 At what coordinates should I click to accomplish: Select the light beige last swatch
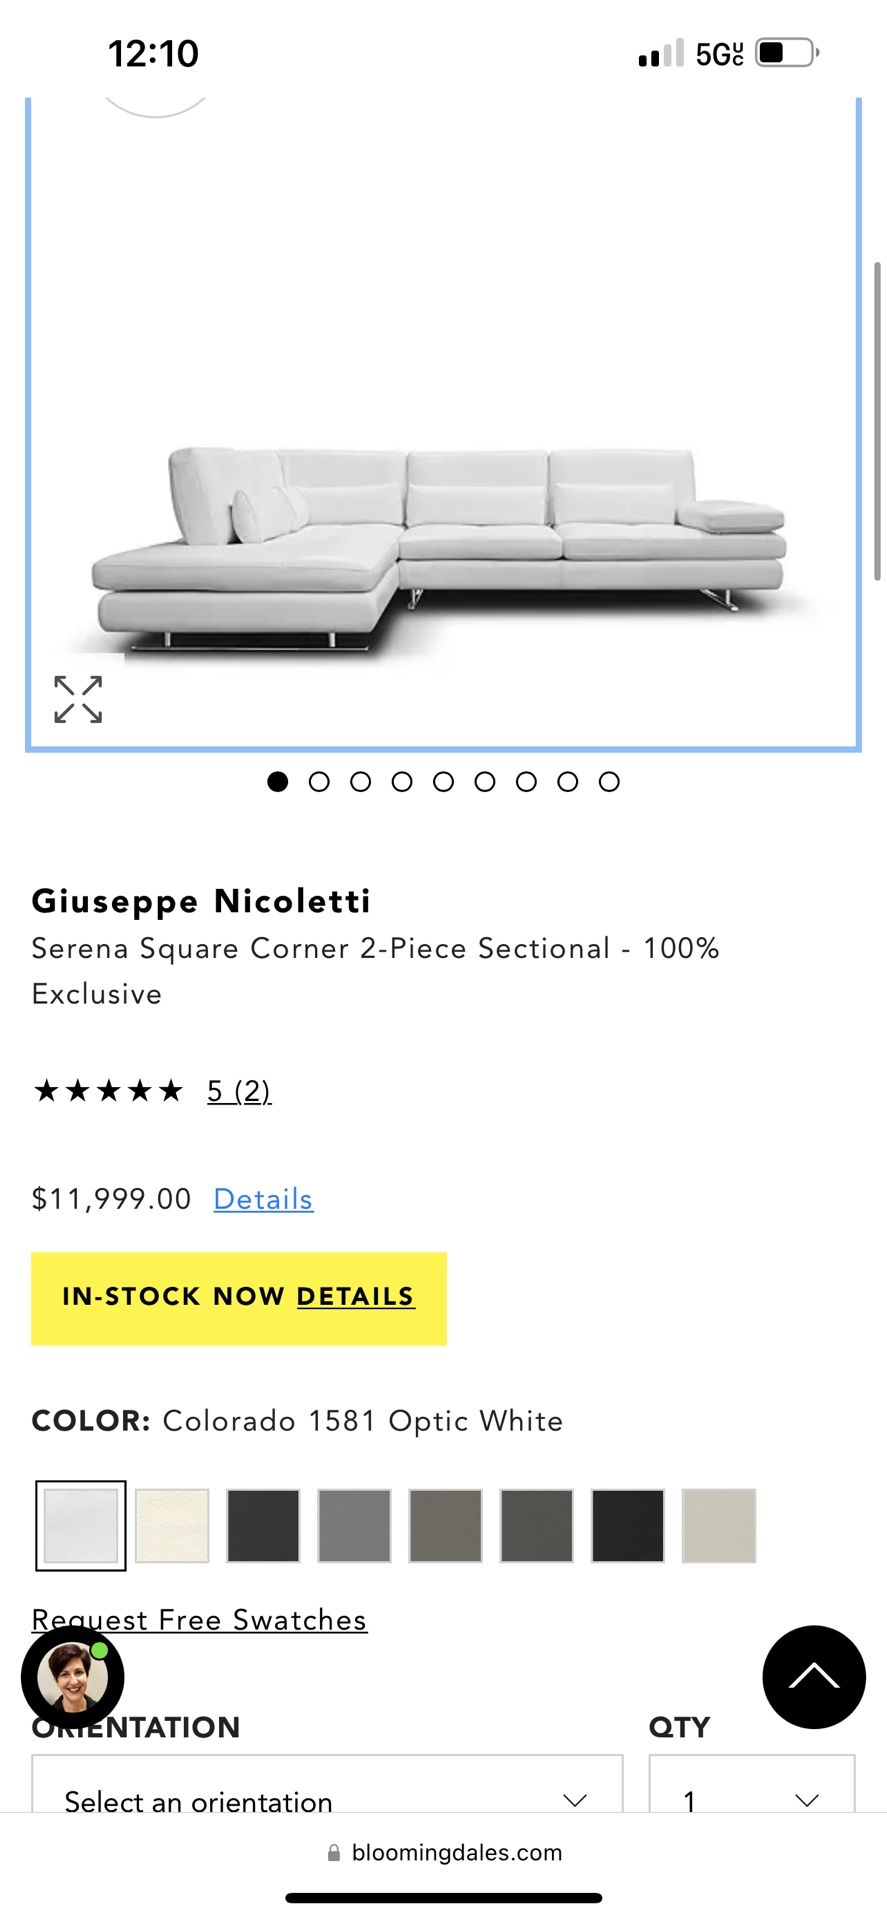[x=718, y=1526]
